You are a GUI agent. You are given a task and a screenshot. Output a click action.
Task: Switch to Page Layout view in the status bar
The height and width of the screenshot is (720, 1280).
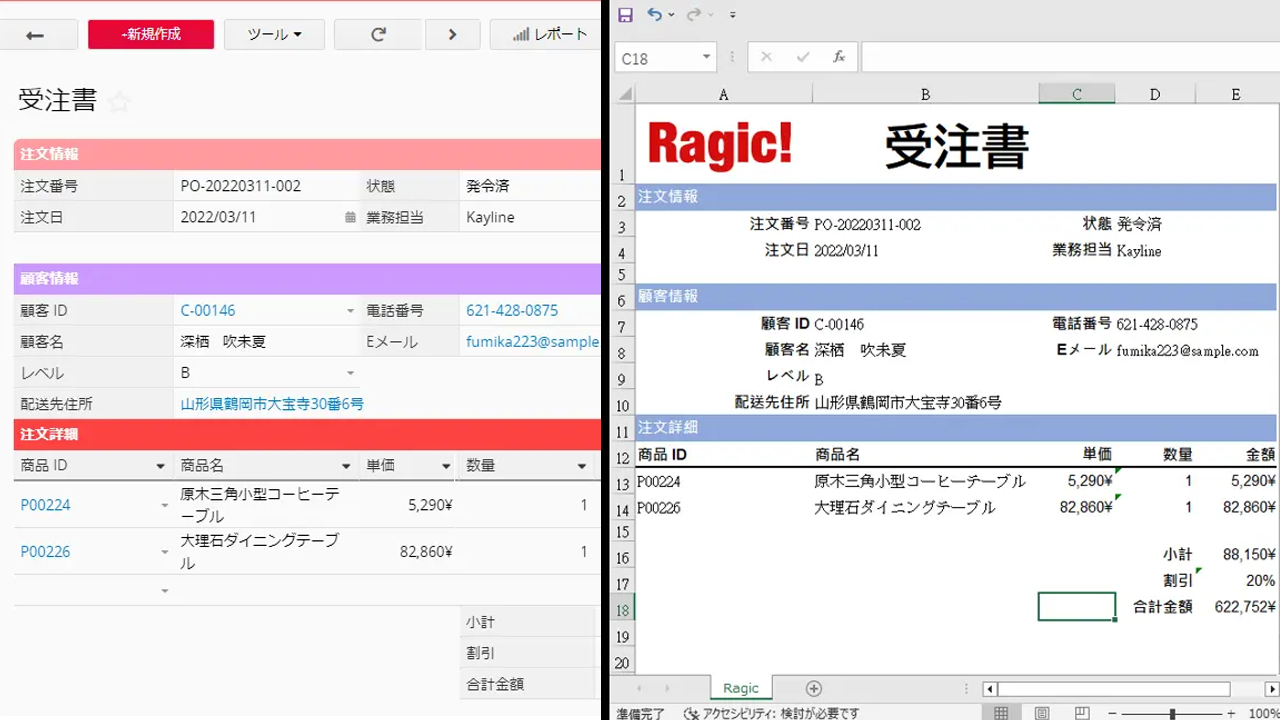click(x=1040, y=711)
